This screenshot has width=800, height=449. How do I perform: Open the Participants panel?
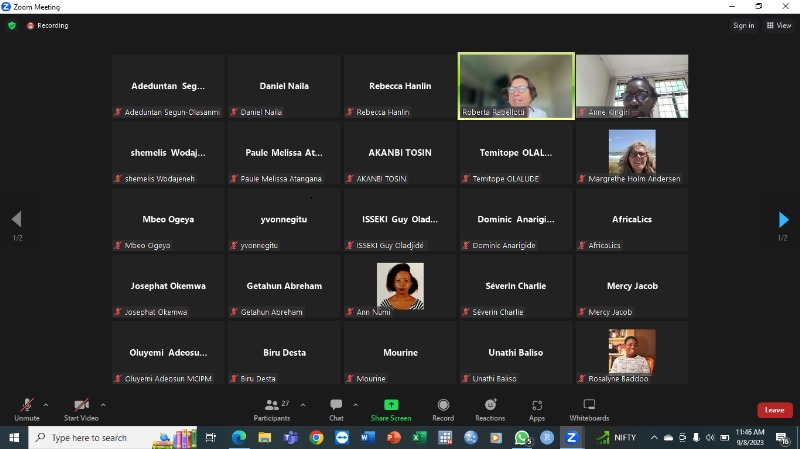click(x=272, y=410)
